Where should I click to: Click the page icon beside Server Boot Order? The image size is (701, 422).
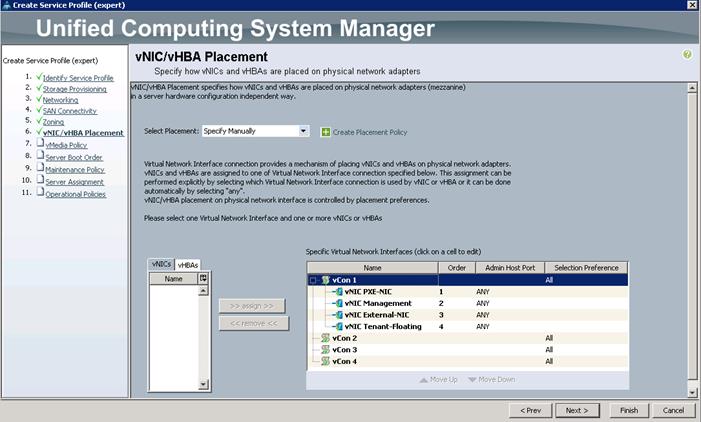(x=40, y=156)
